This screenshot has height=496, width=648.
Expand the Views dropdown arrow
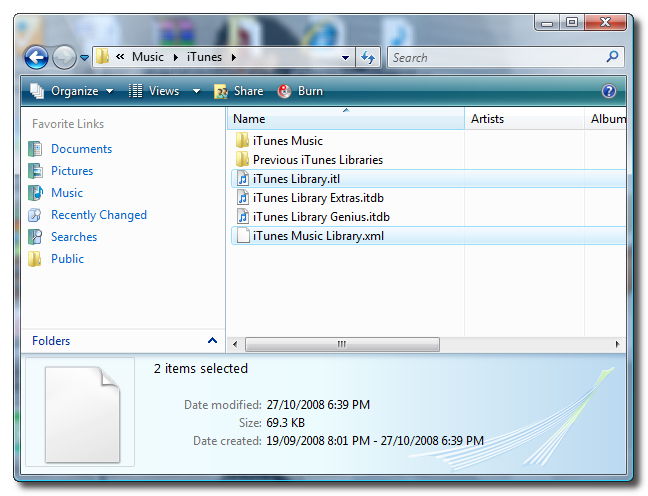click(196, 91)
